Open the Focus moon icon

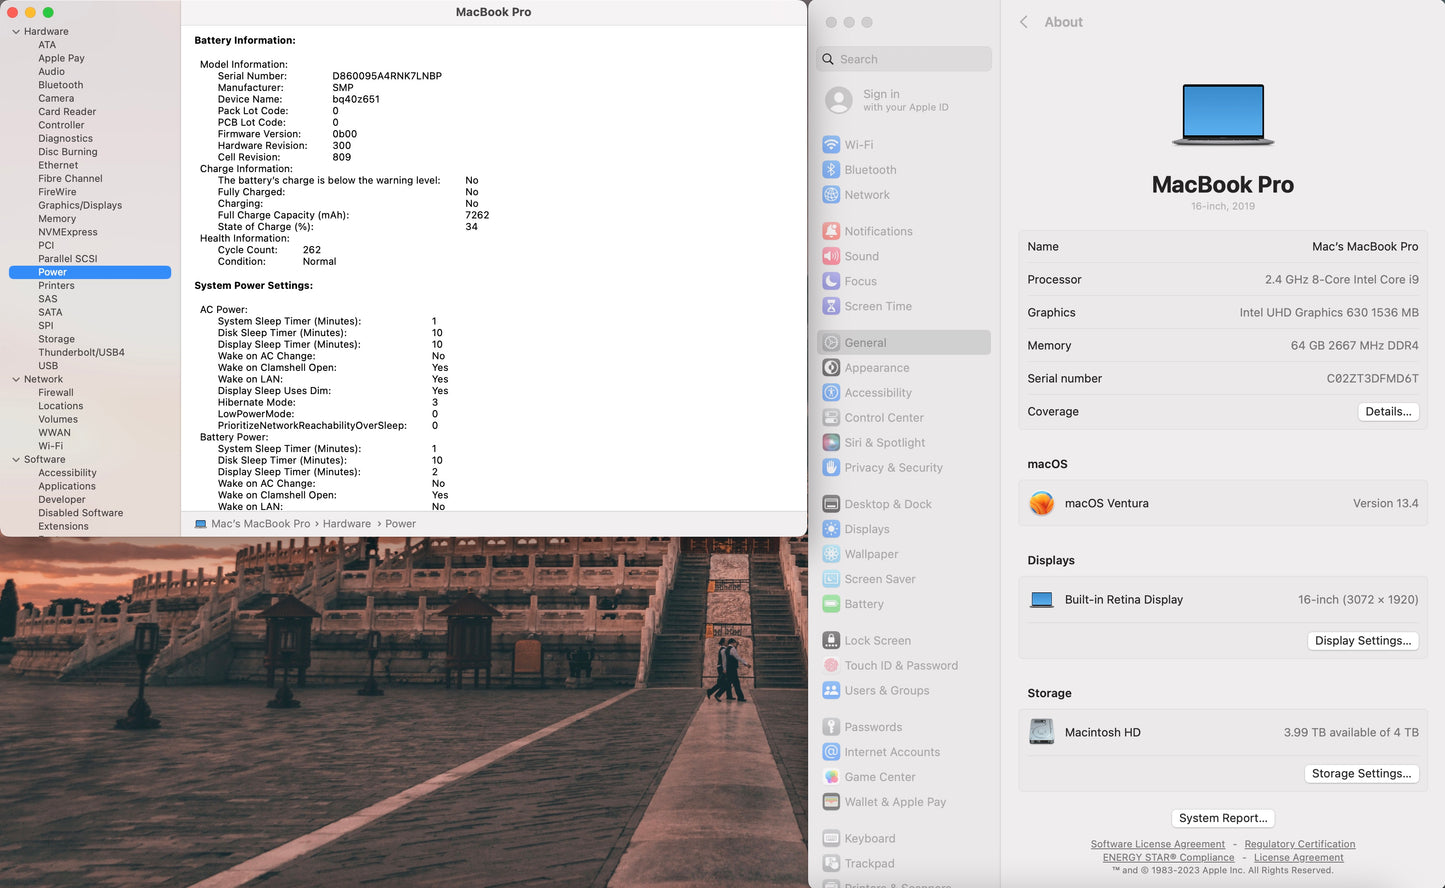pos(831,281)
